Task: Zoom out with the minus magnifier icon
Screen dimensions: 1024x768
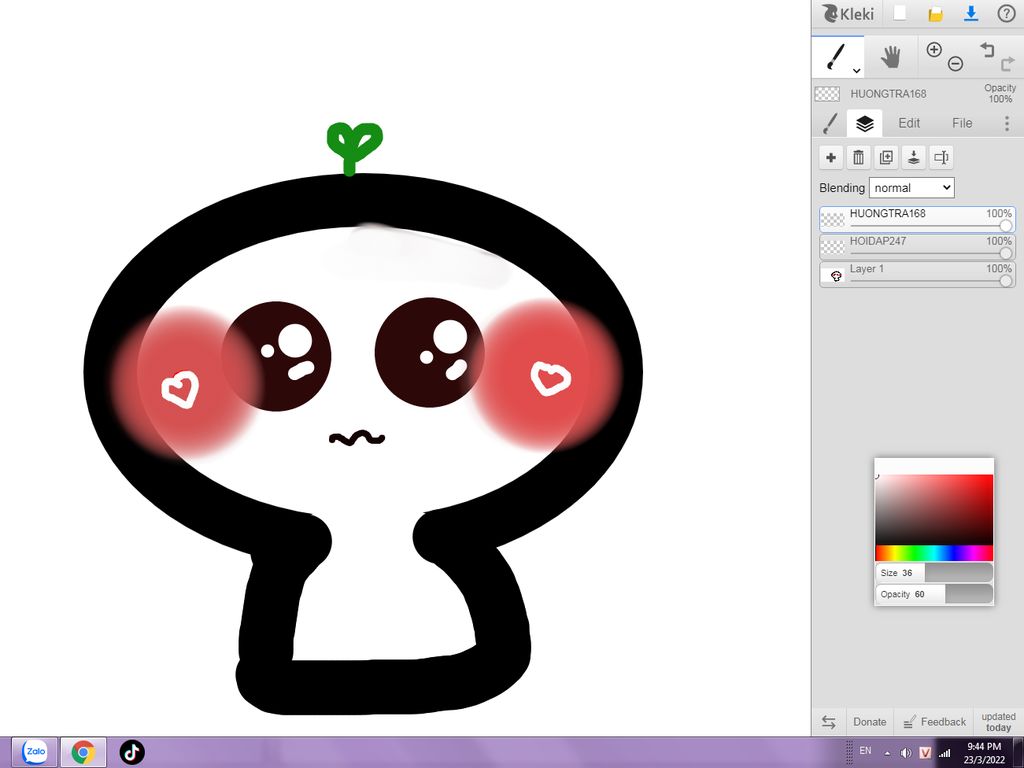Action: (x=955, y=63)
